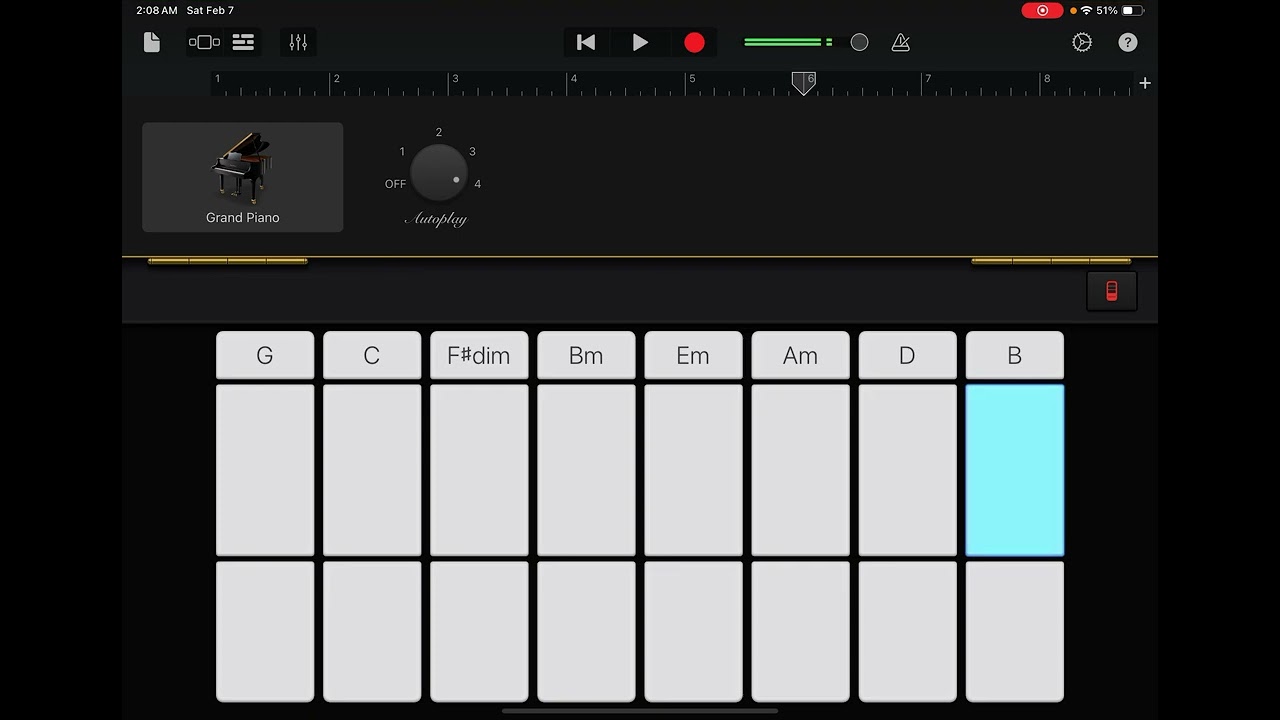Tap upper strip of G chord
Viewport: 1280px width, 720px height.
pyautogui.click(x=265, y=470)
